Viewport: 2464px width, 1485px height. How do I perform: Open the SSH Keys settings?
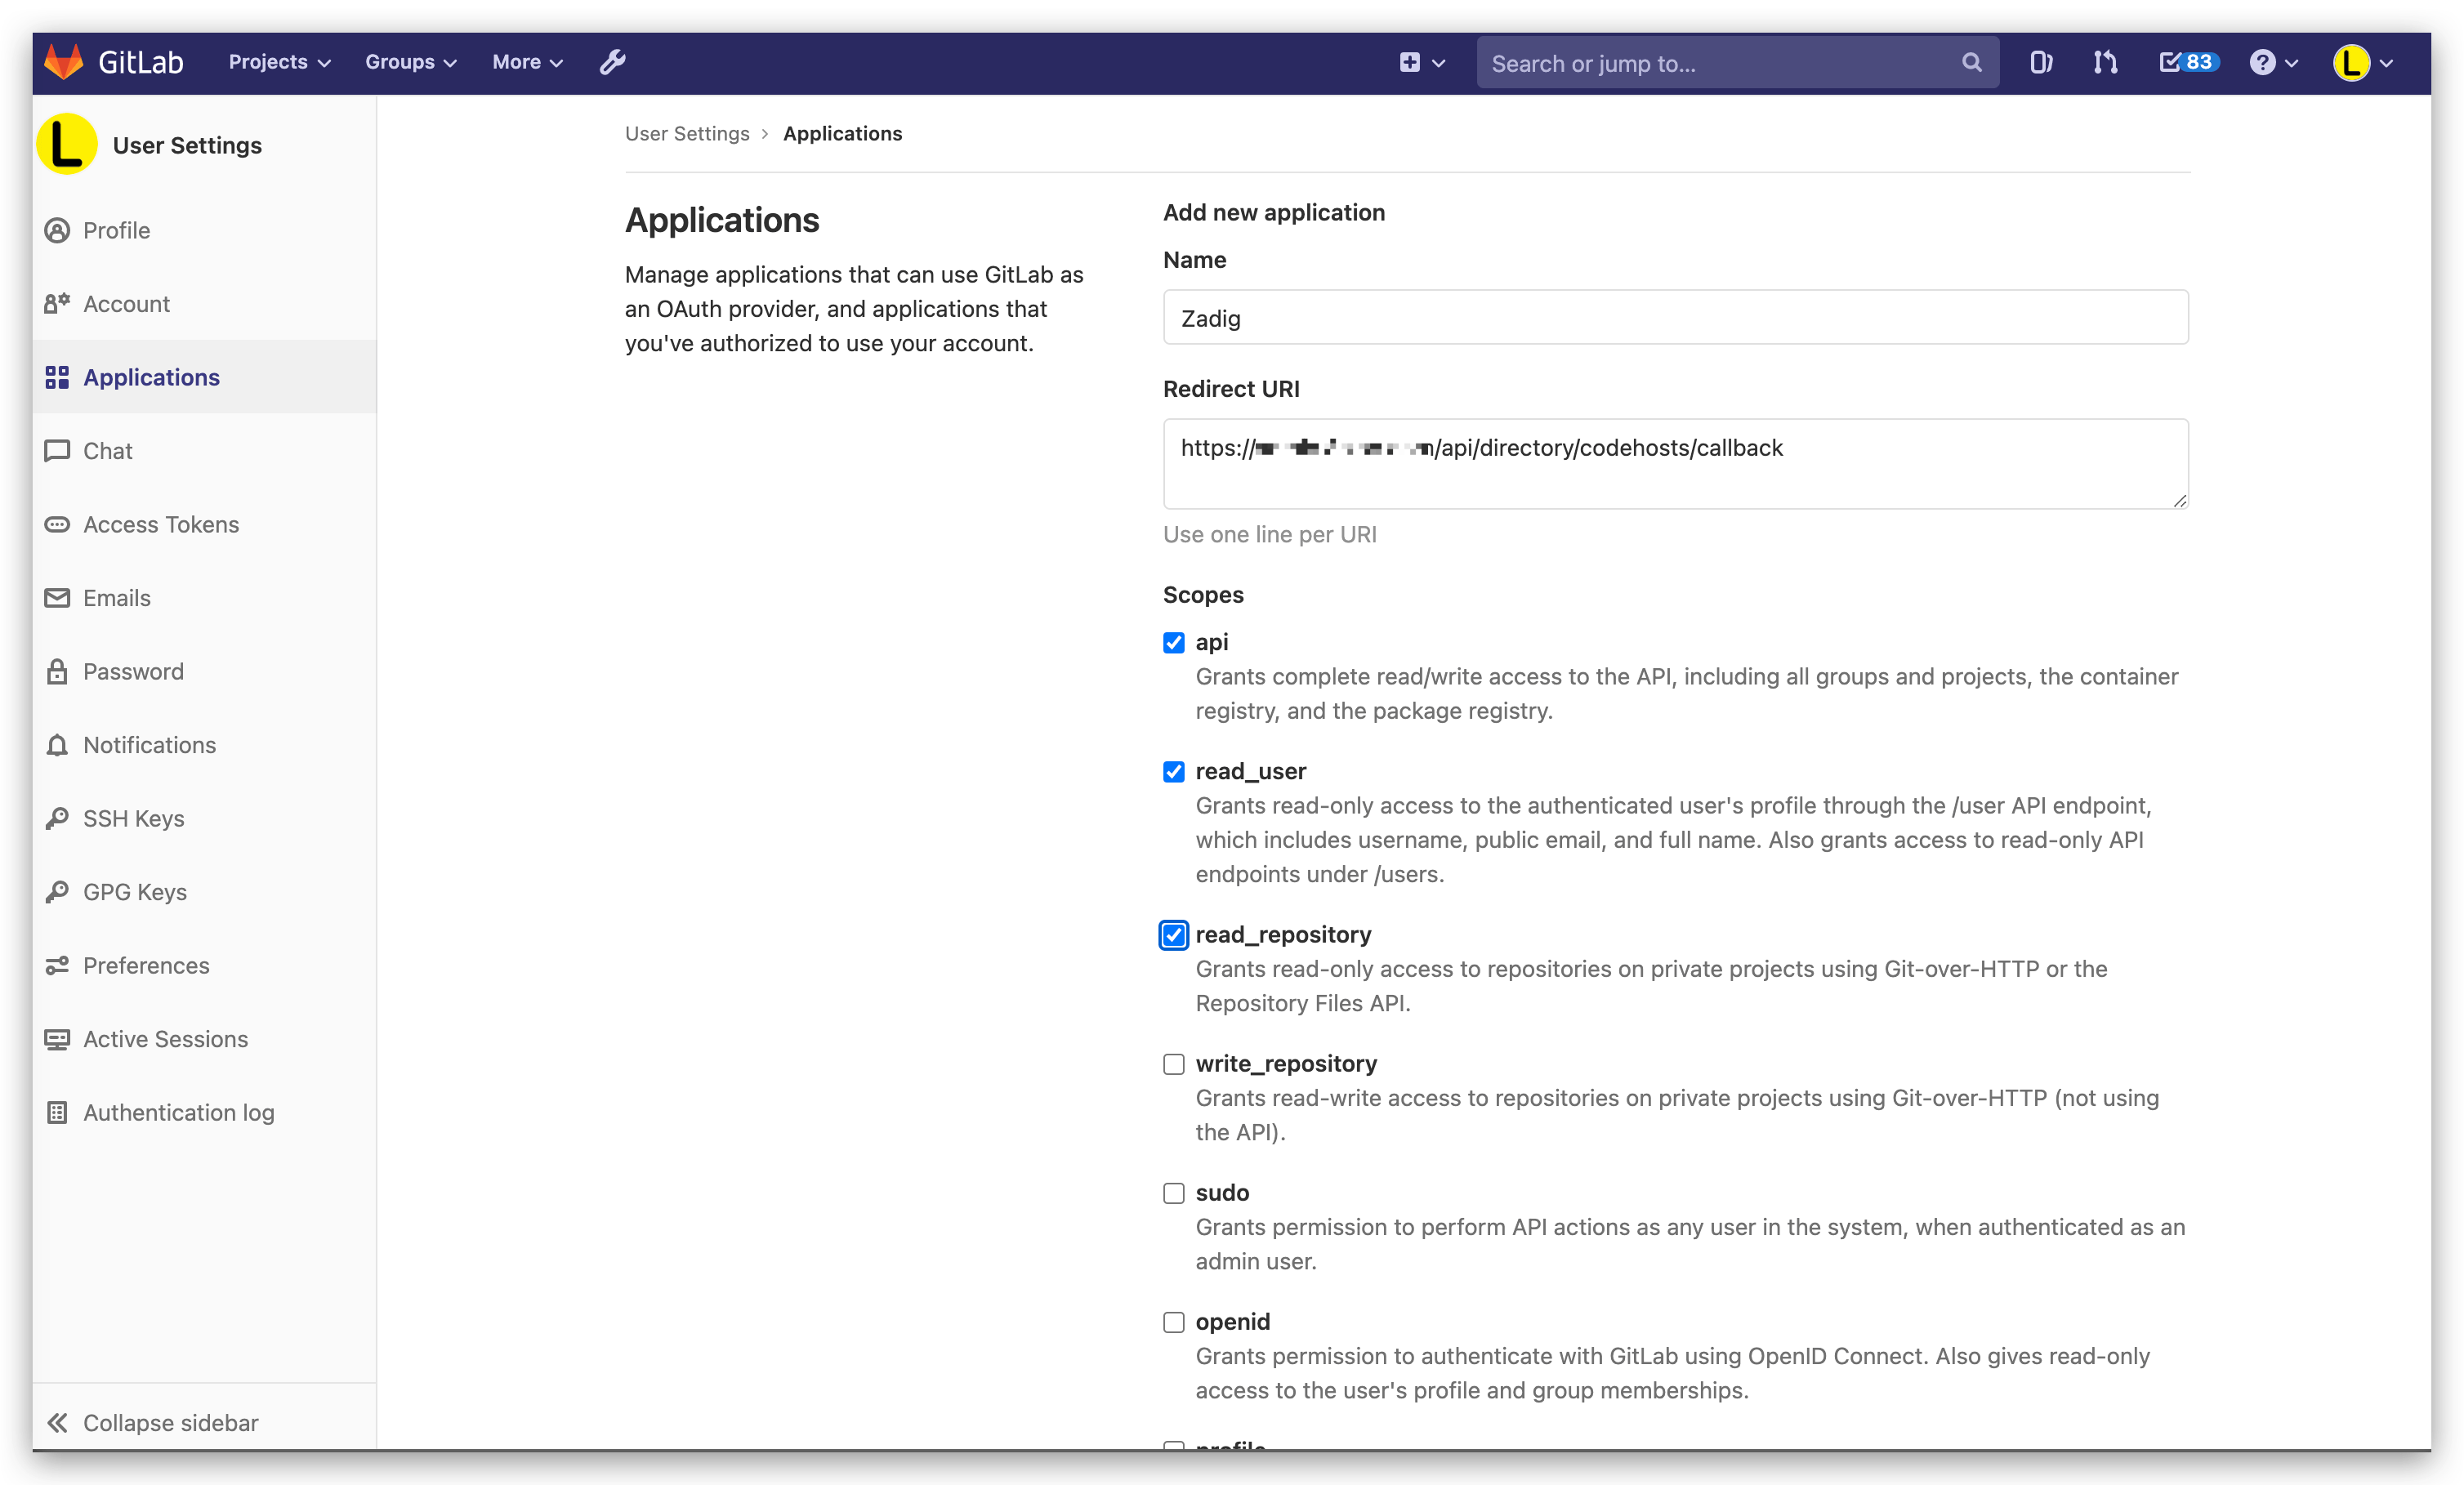133,818
